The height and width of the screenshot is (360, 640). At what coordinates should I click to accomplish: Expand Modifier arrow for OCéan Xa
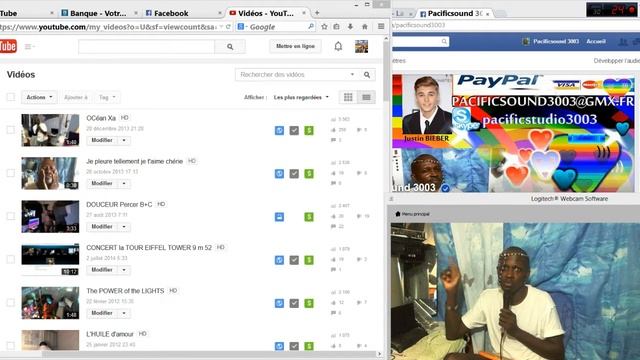(x=124, y=140)
